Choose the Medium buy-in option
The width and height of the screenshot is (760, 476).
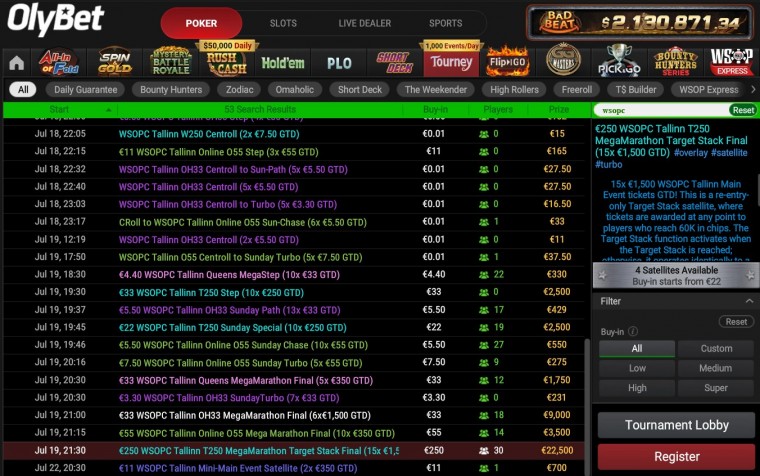click(x=716, y=368)
